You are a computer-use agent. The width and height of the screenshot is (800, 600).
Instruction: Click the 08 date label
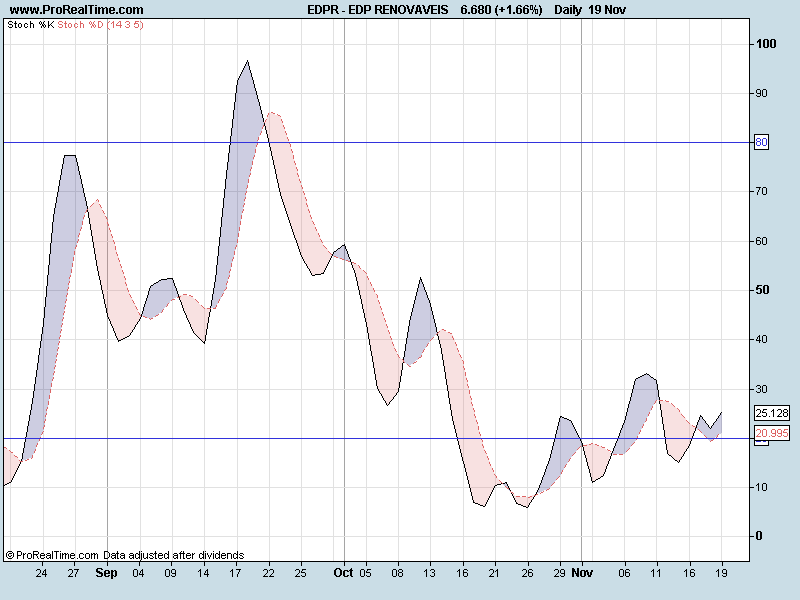pyautogui.click(x=397, y=573)
